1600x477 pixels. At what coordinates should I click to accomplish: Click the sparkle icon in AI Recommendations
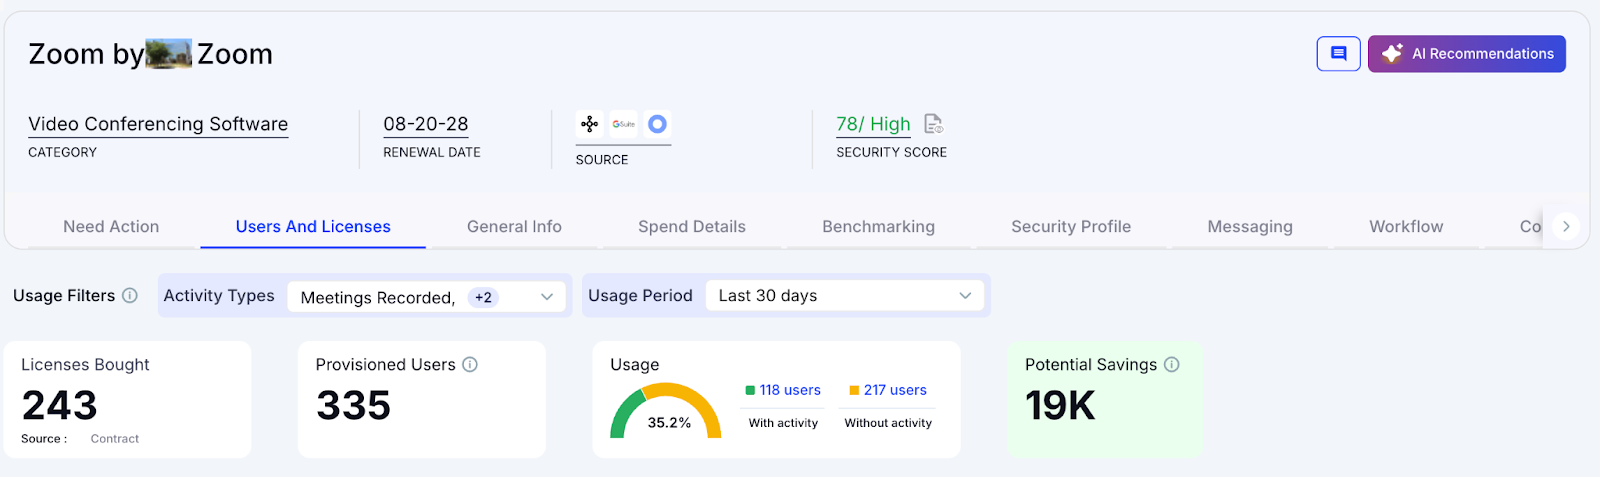(x=1392, y=53)
